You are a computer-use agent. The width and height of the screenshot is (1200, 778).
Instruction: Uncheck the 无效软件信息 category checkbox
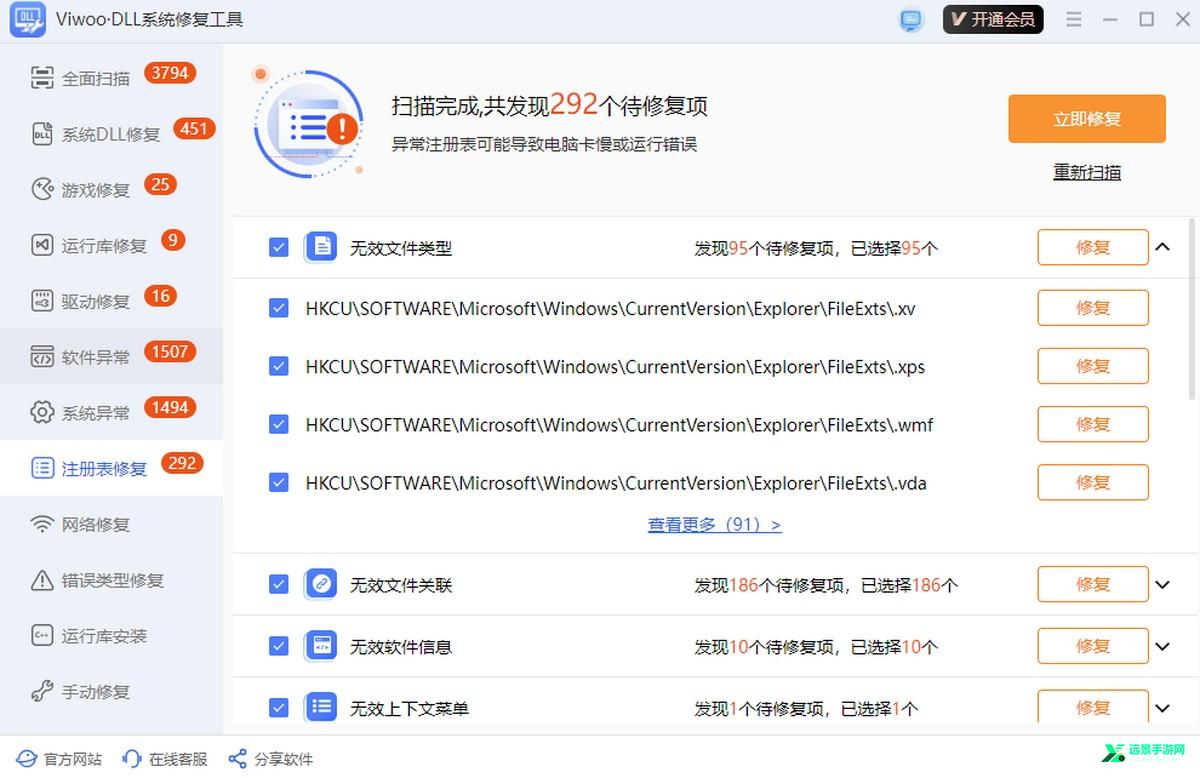tap(279, 646)
